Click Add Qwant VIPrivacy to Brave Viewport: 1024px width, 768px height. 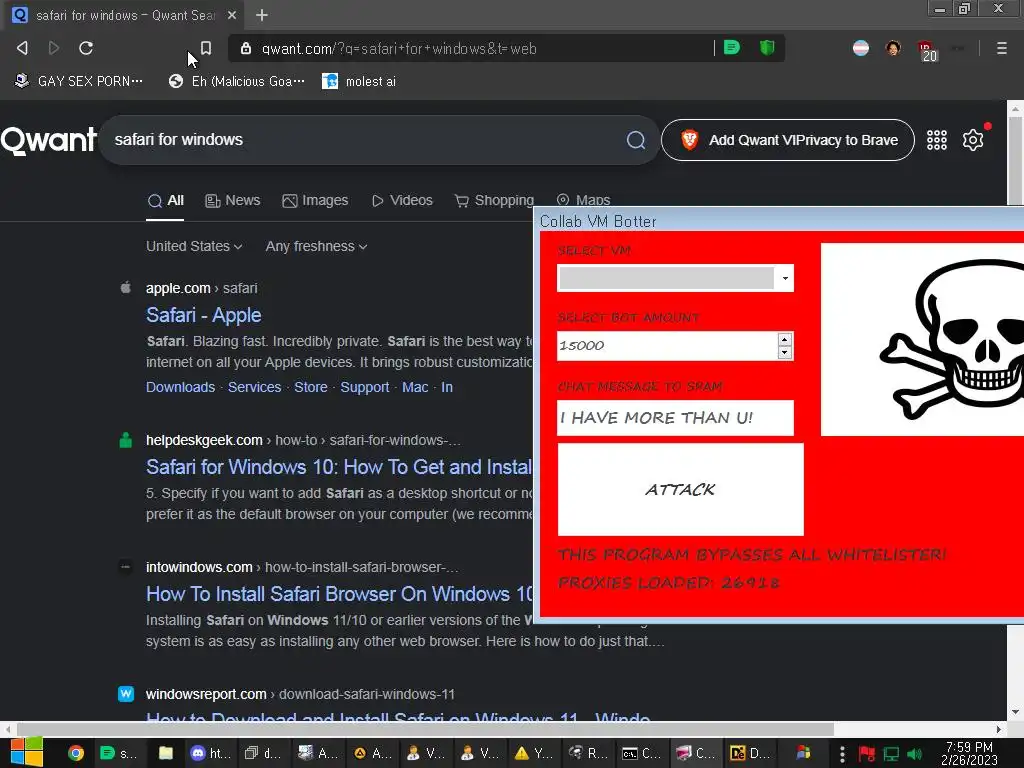click(x=788, y=140)
